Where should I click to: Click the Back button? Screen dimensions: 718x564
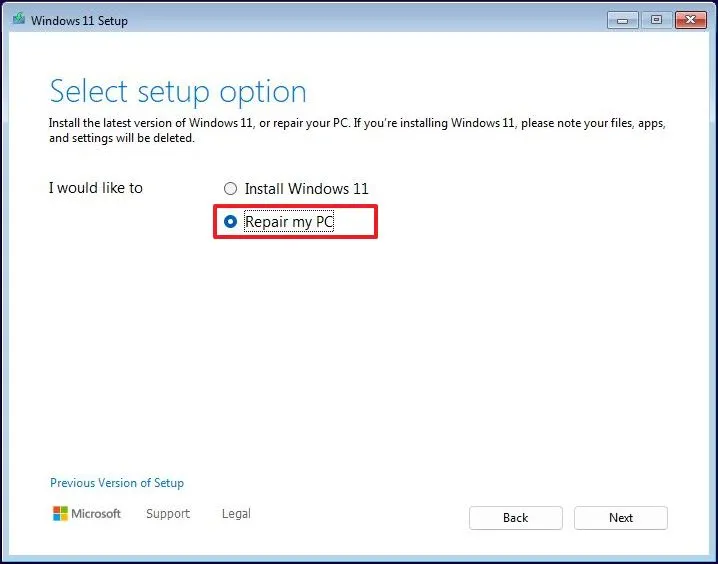(x=516, y=518)
